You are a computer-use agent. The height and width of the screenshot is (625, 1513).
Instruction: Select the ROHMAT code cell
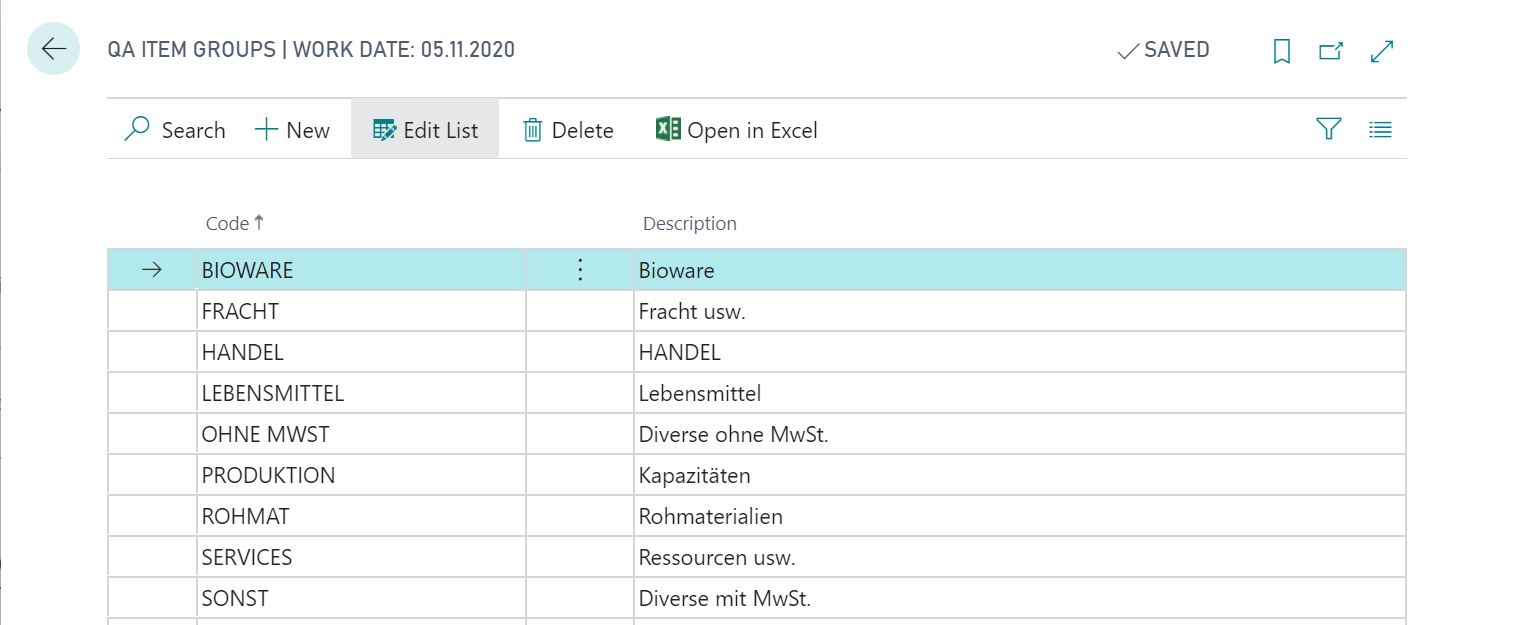click(361, 516)
